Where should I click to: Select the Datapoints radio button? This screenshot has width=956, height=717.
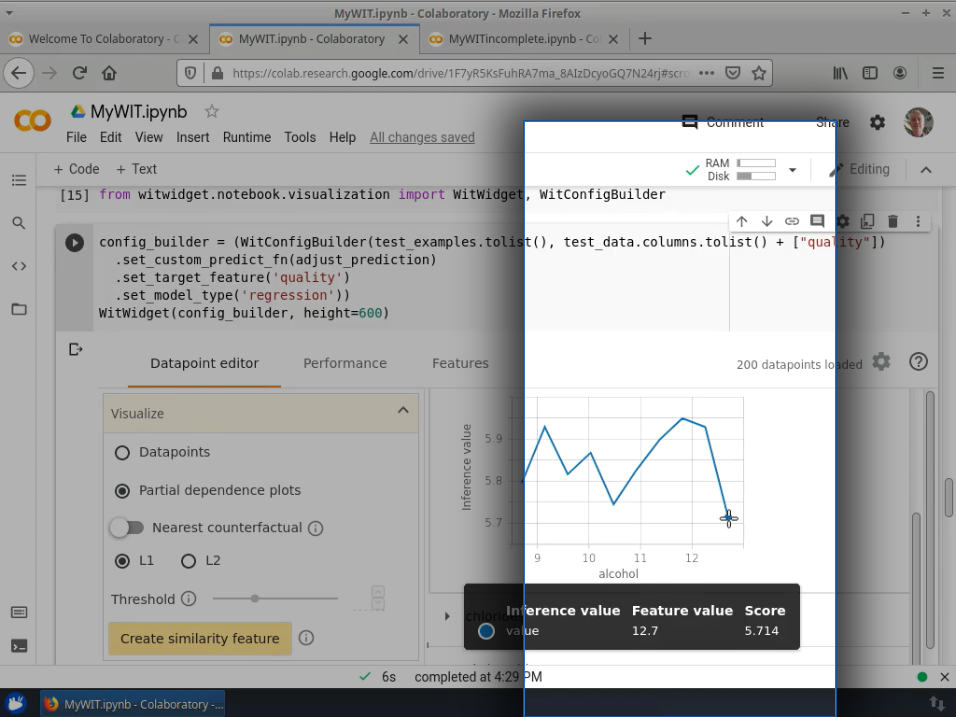(x=123, y=452)
